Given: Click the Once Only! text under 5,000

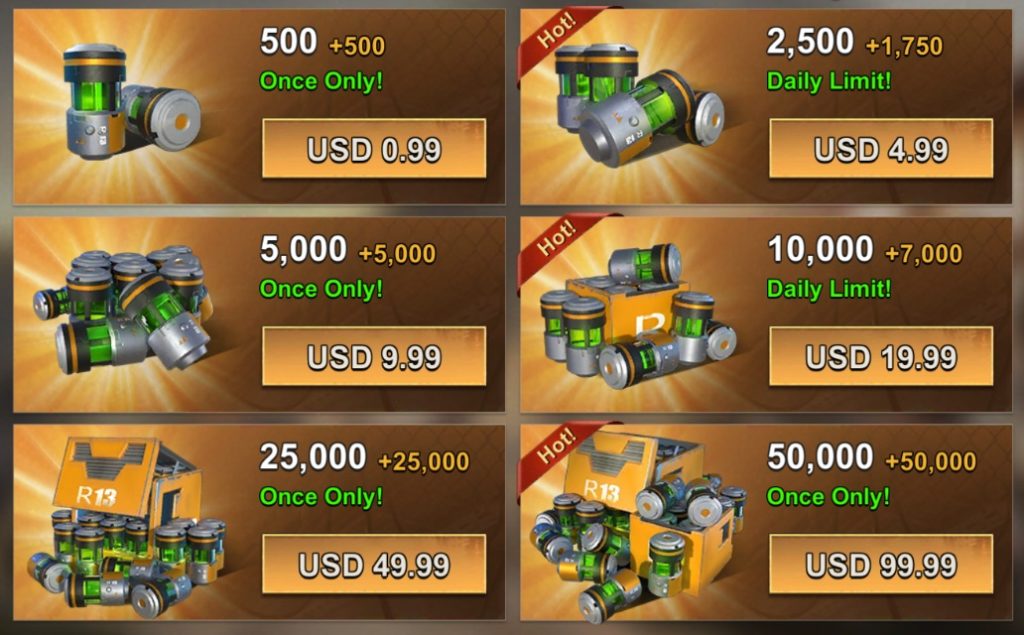Looking at the screenshot, I should (x=321, y=289).
